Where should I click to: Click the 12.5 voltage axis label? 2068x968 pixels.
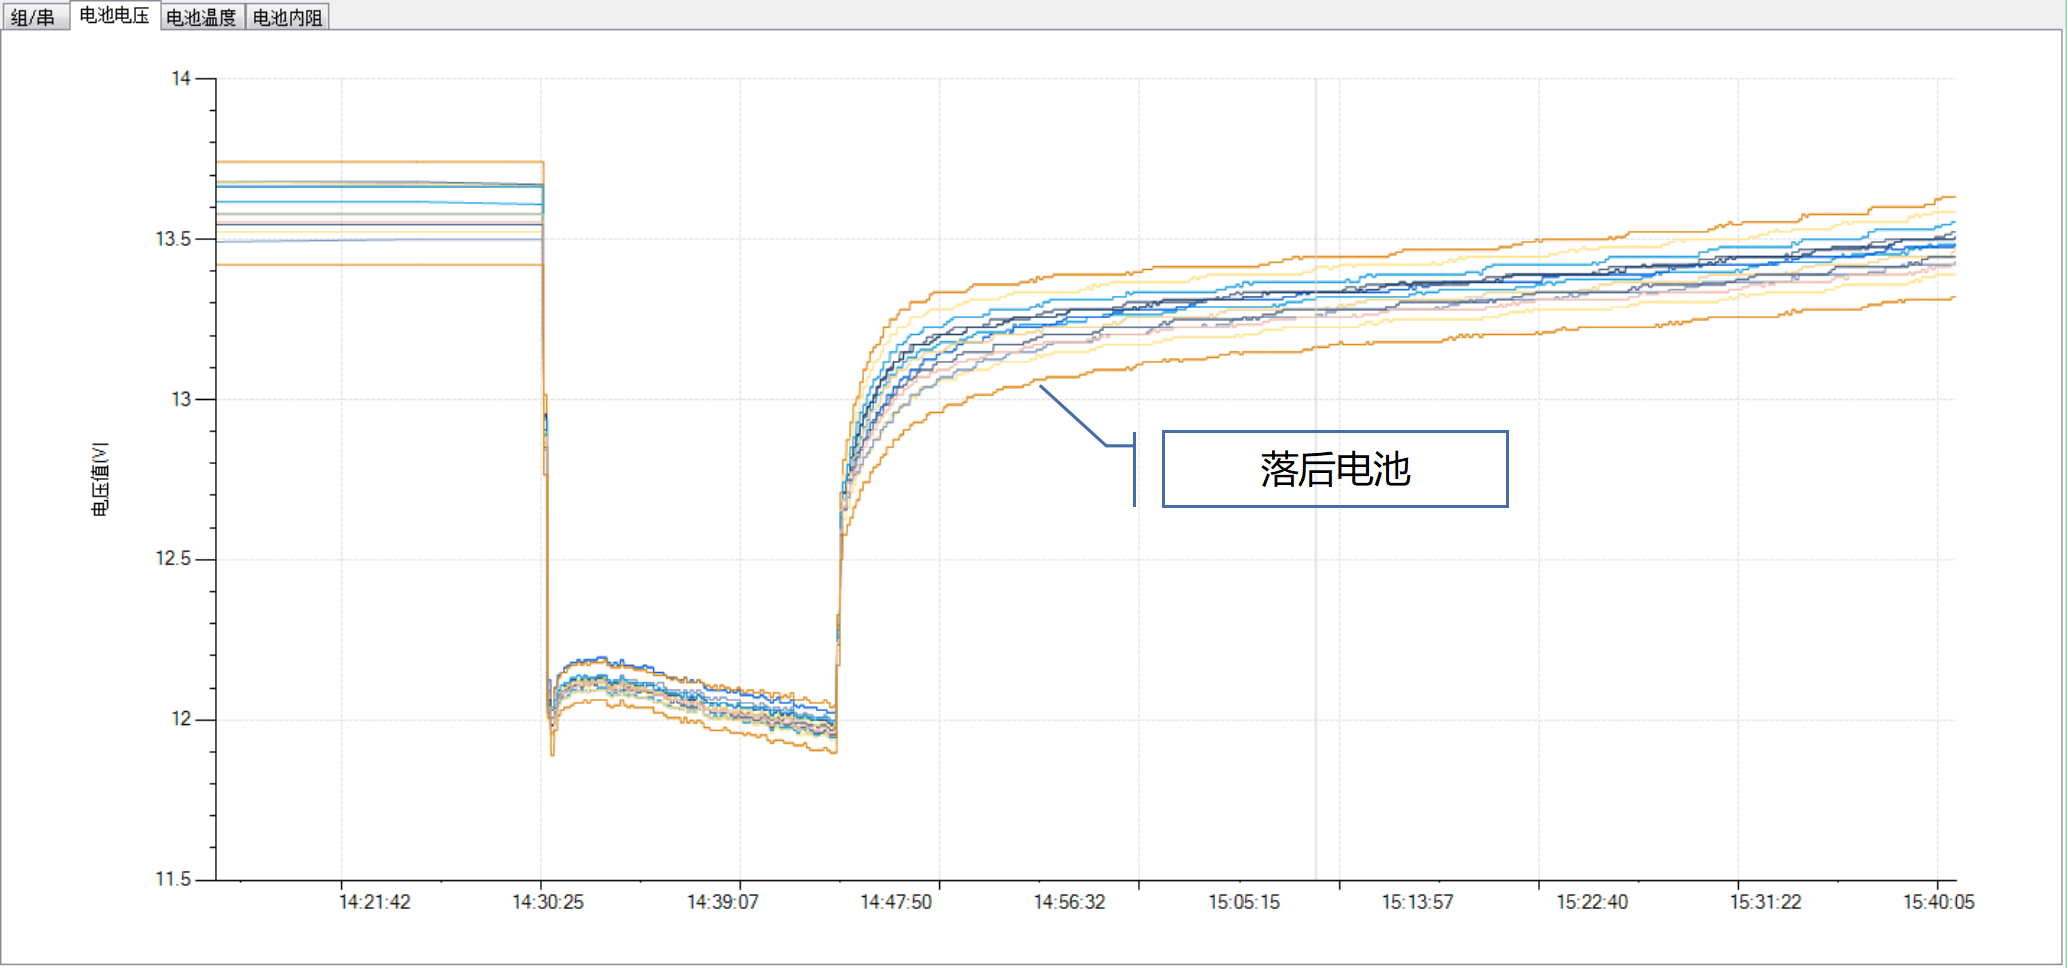tap(173, 559)
